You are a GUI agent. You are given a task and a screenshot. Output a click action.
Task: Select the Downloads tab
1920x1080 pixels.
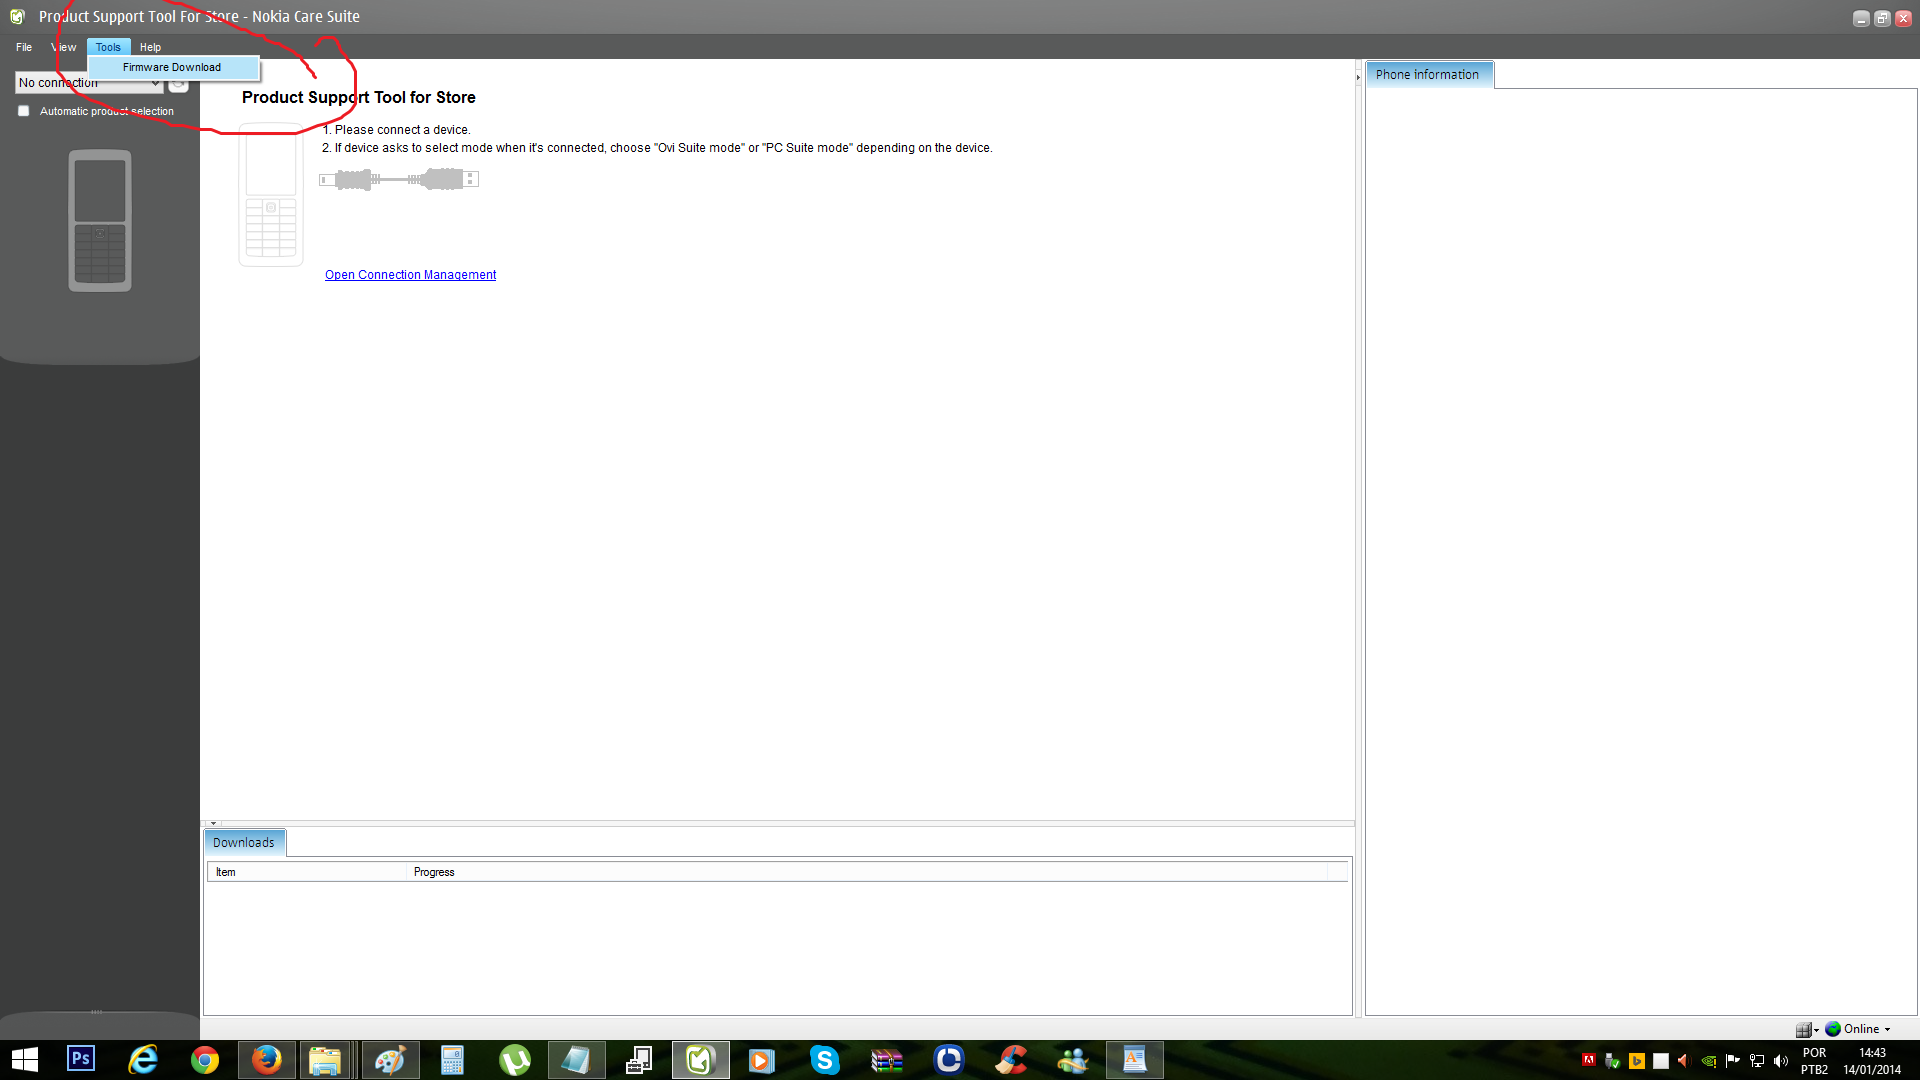pos(244,843)
